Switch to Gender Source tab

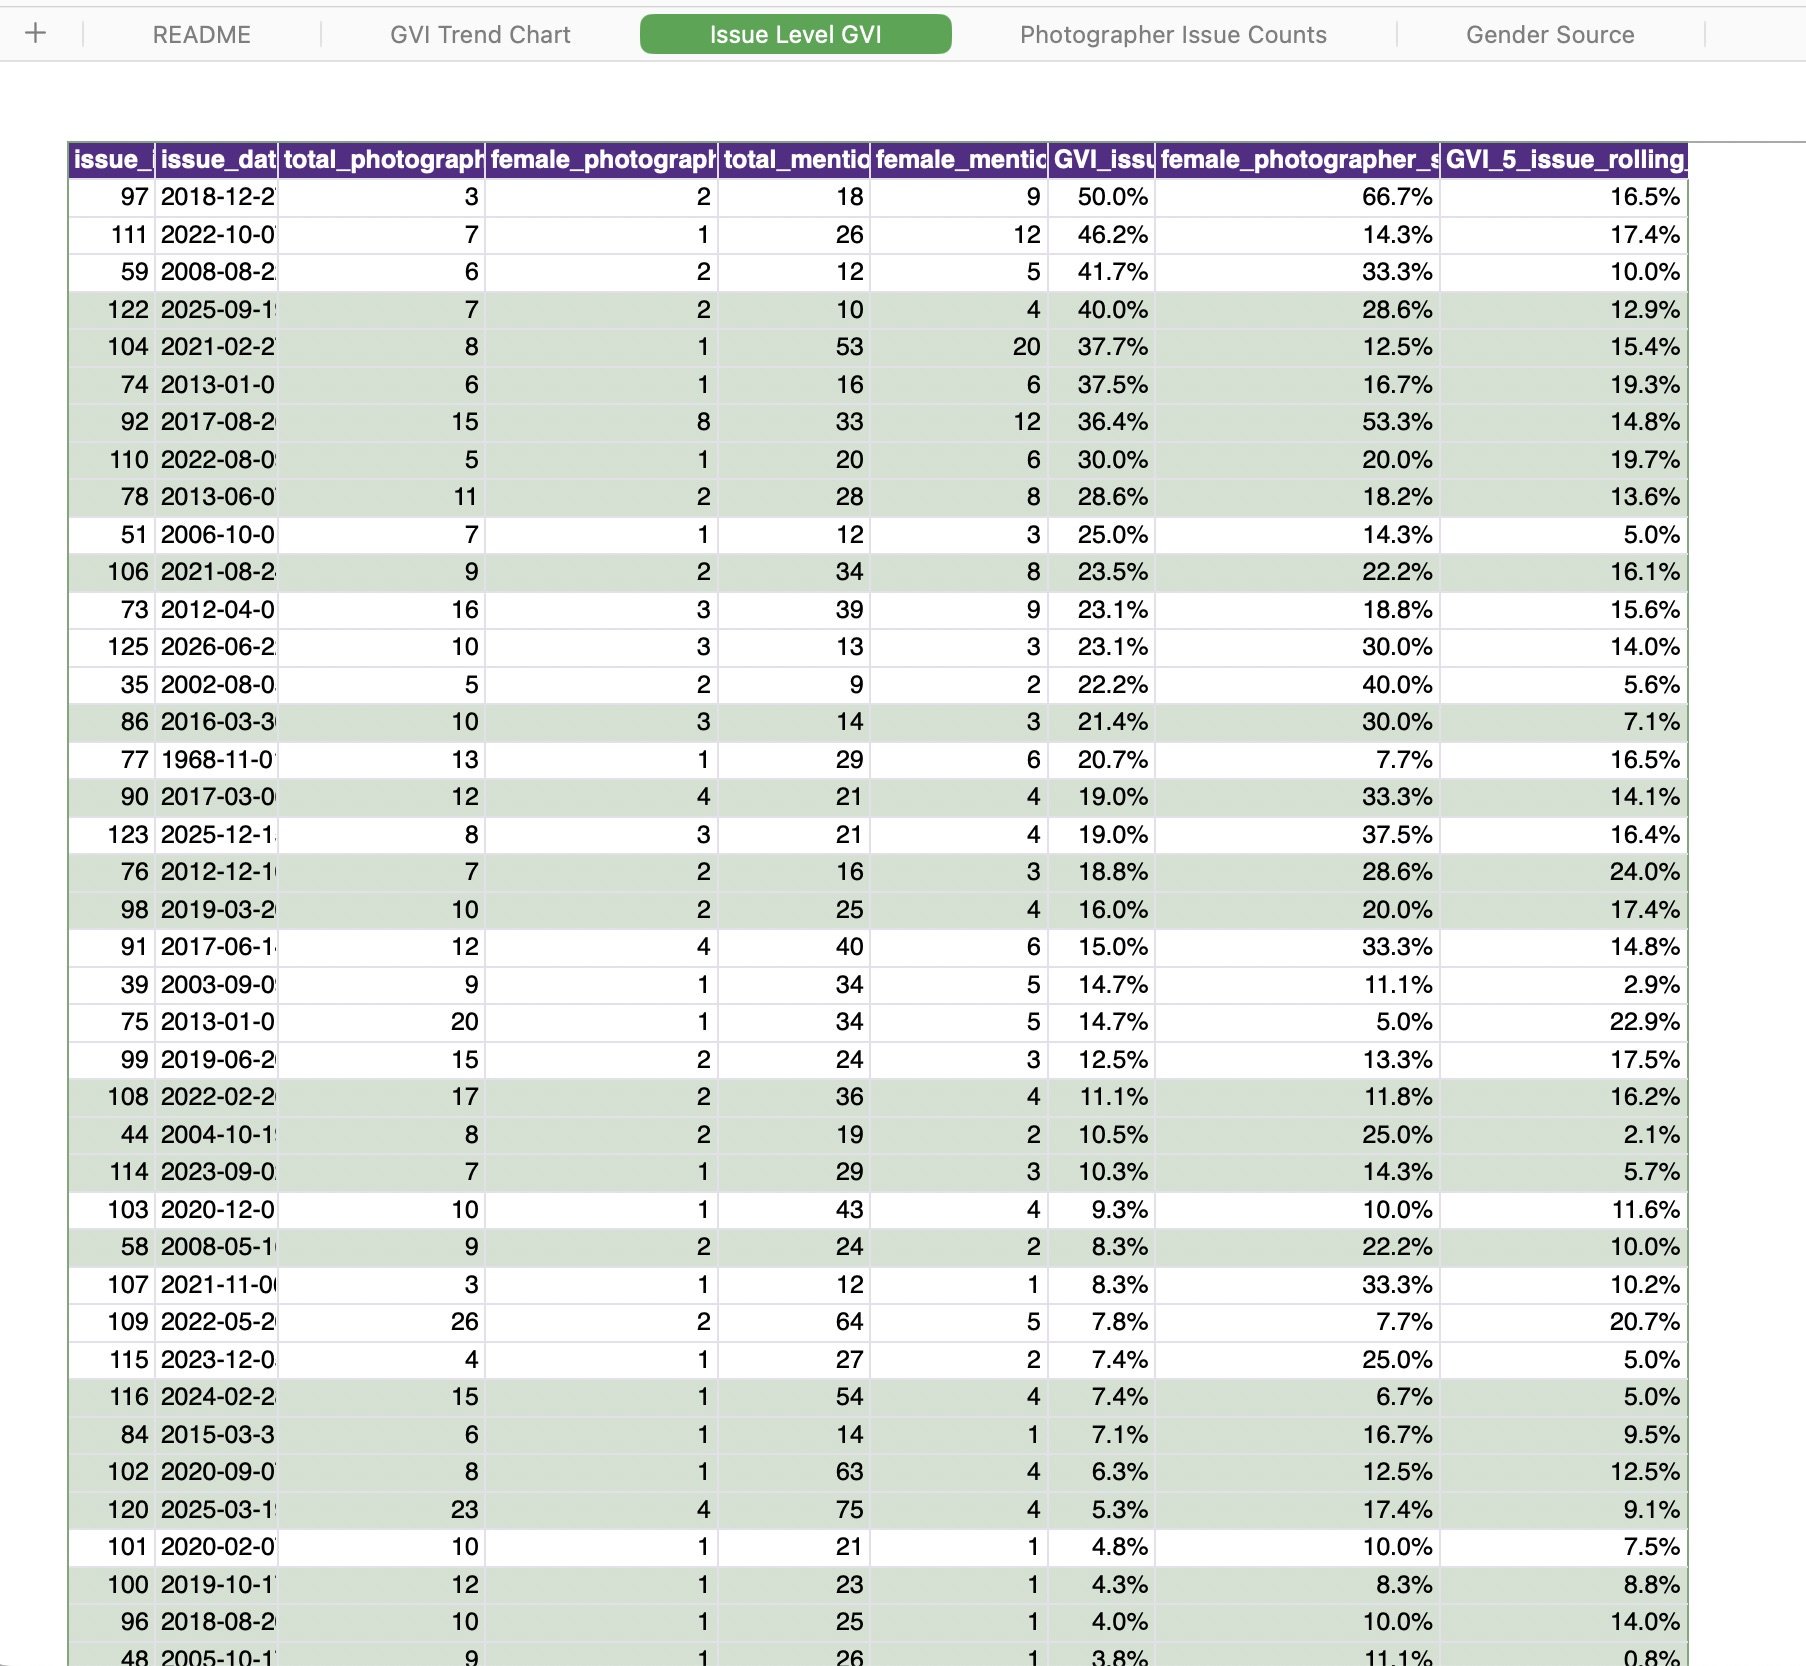(x=1549, y=34)
